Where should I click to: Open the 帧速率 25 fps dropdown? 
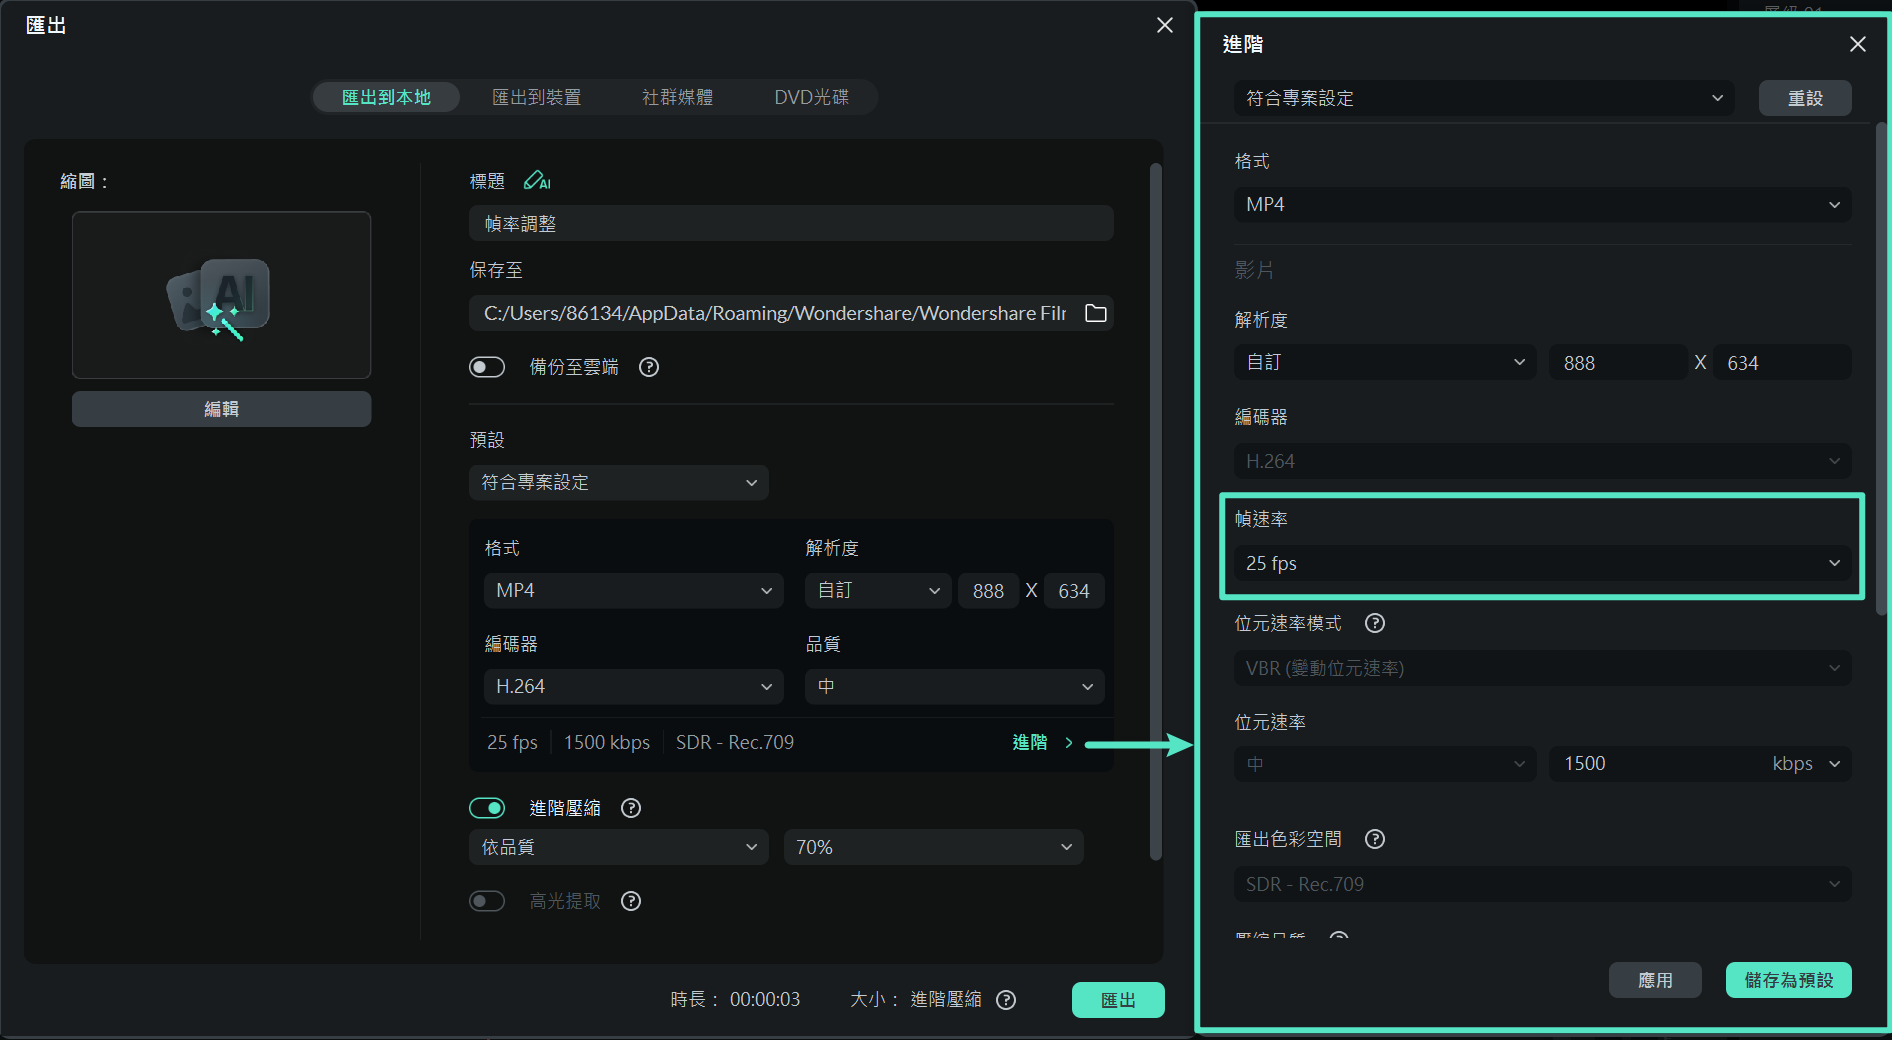coord(1542,563)
